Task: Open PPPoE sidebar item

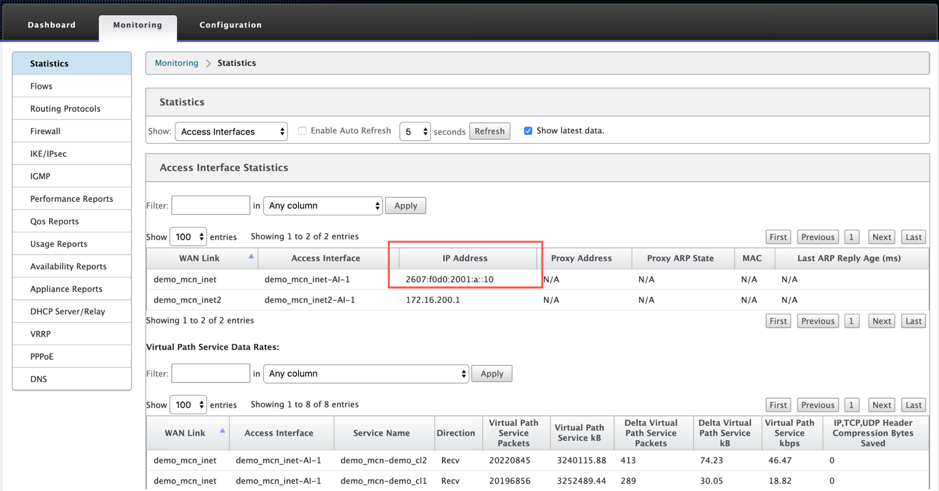Action: tap(72, 356)
